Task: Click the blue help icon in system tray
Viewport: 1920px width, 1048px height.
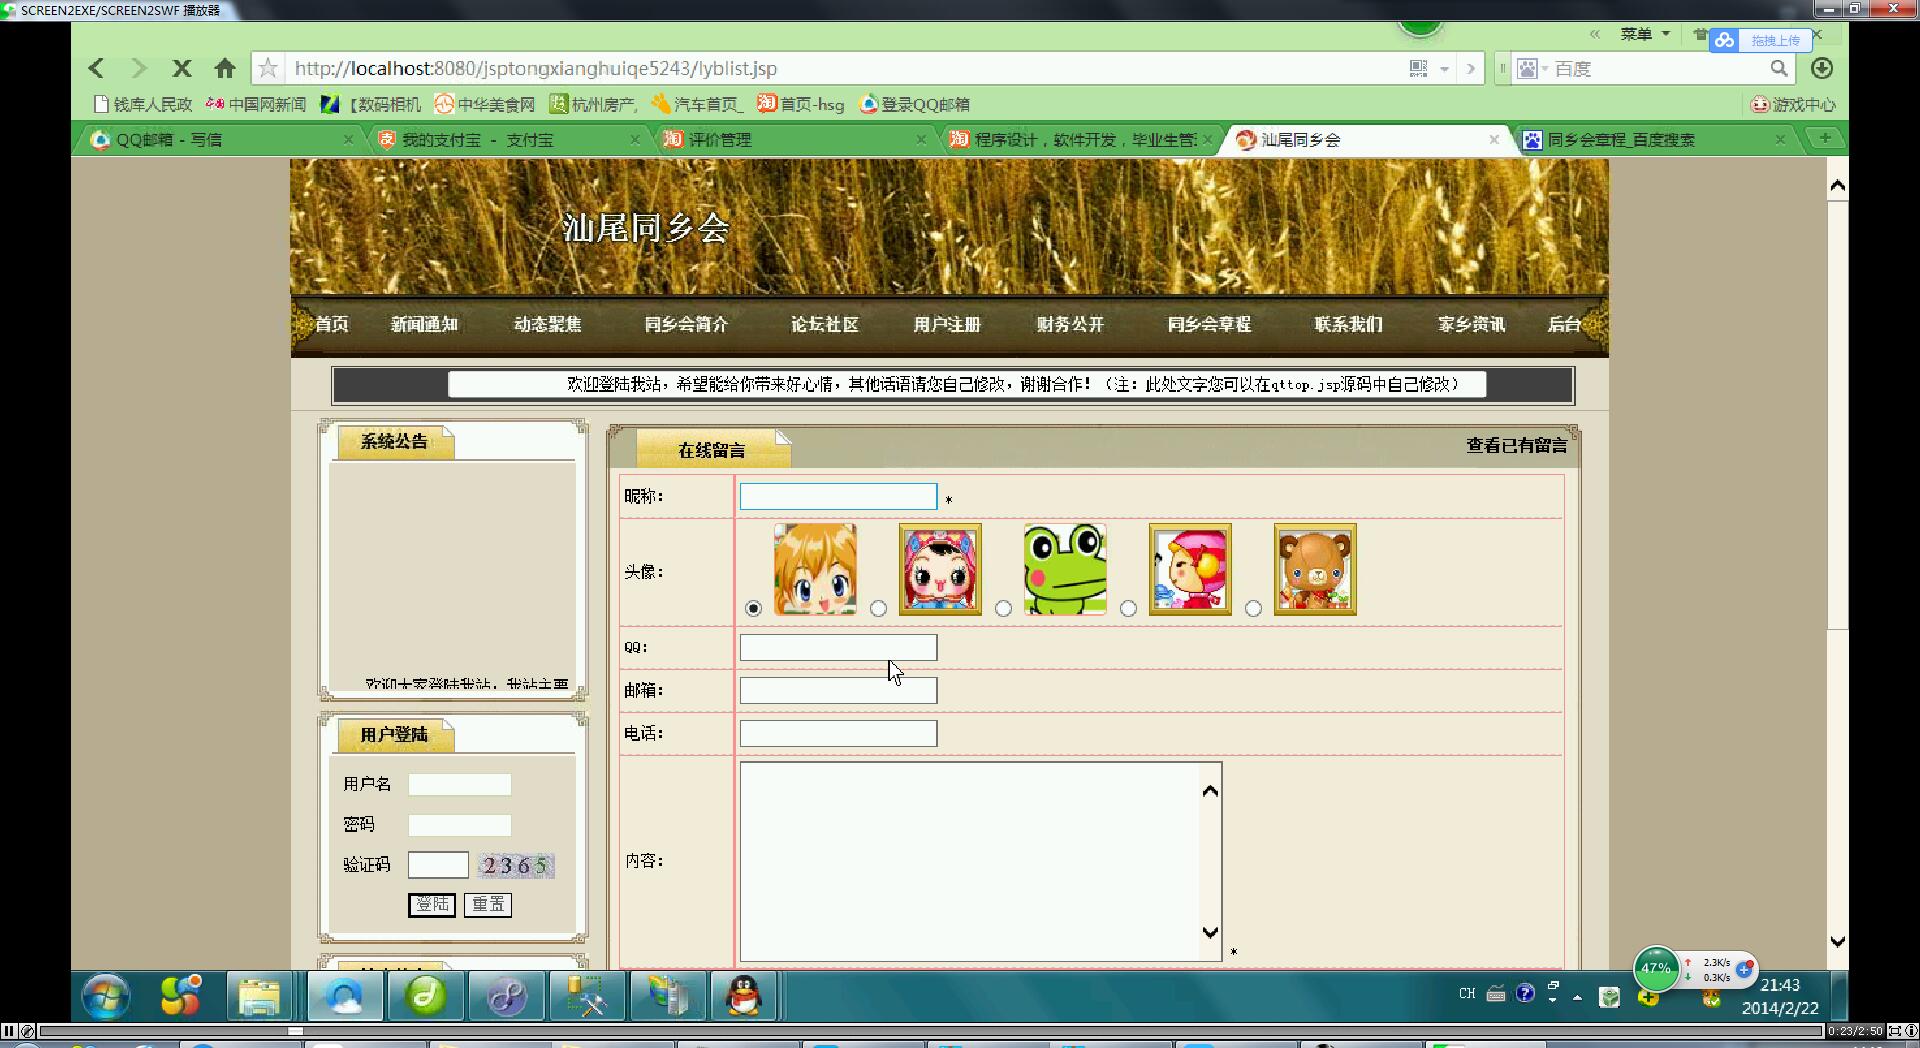Action: [x=1525, y=993]
